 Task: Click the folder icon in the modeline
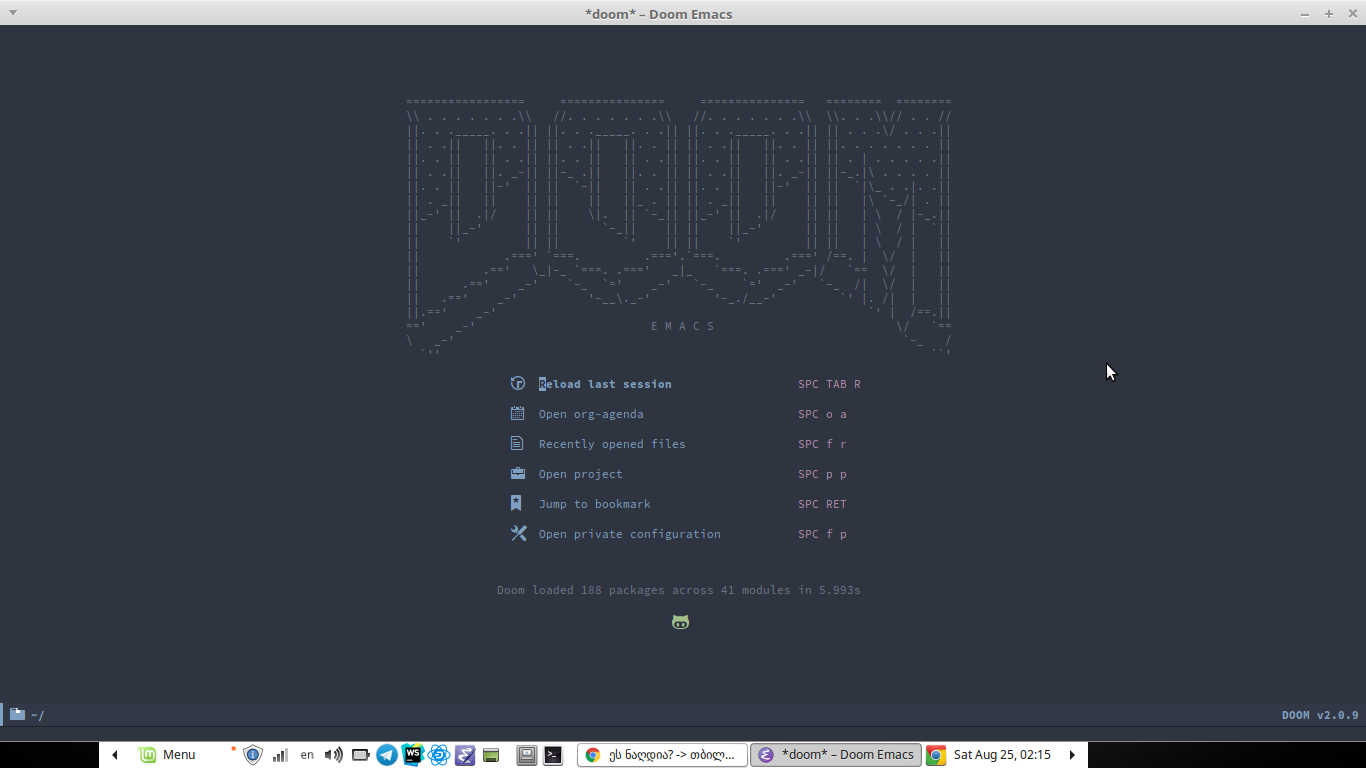(x=17, y=714)
